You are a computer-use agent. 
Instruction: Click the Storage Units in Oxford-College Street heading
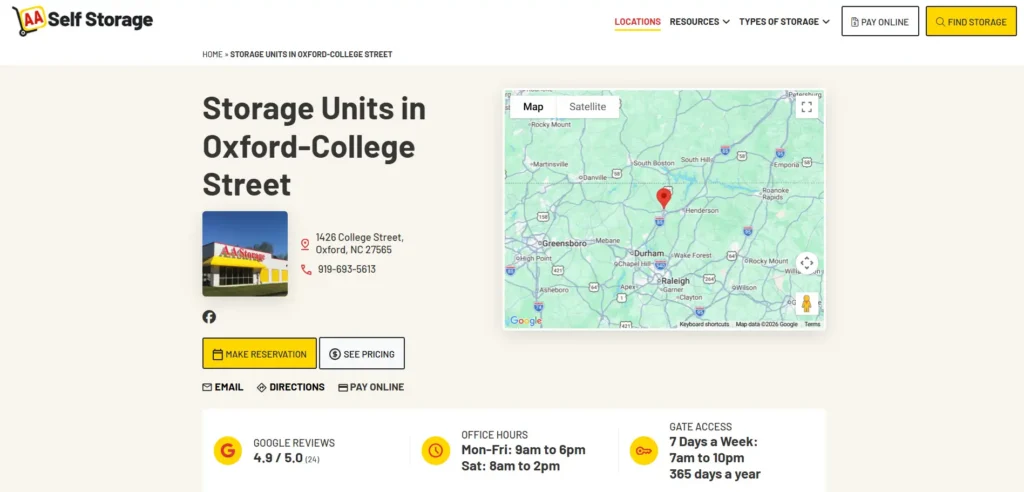314,146
